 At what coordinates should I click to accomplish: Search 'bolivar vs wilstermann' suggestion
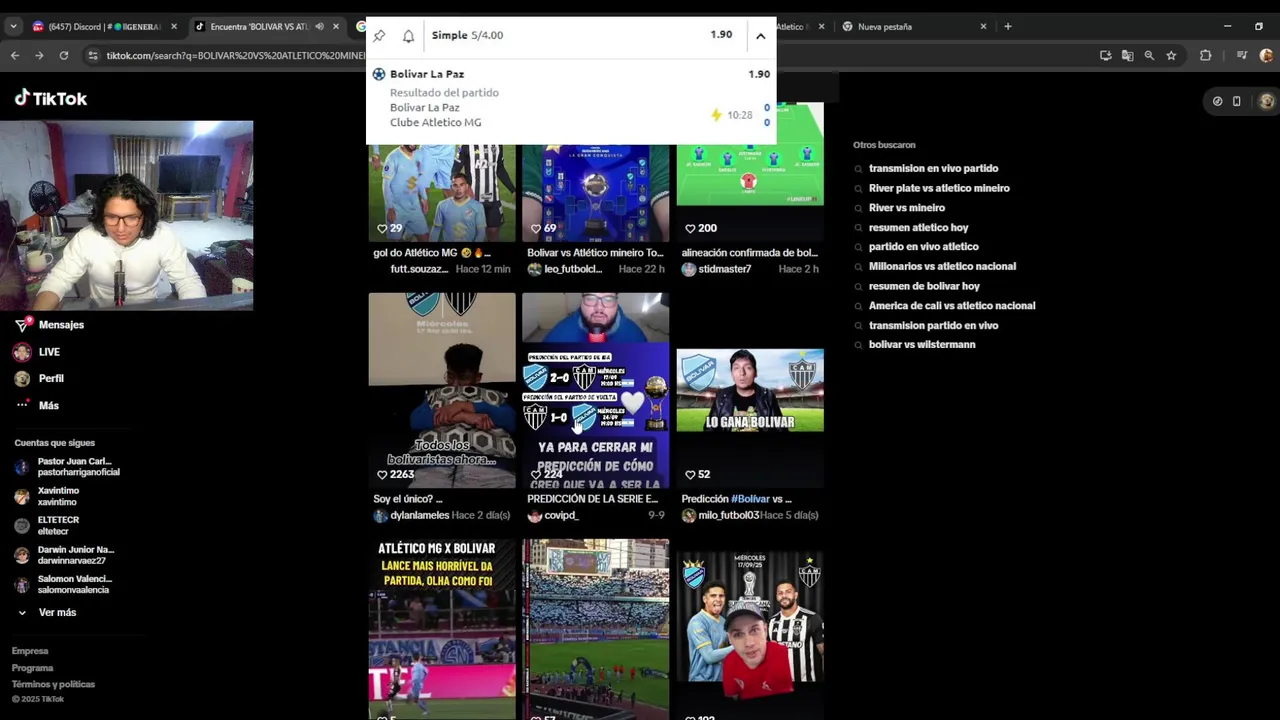point(922,345)
